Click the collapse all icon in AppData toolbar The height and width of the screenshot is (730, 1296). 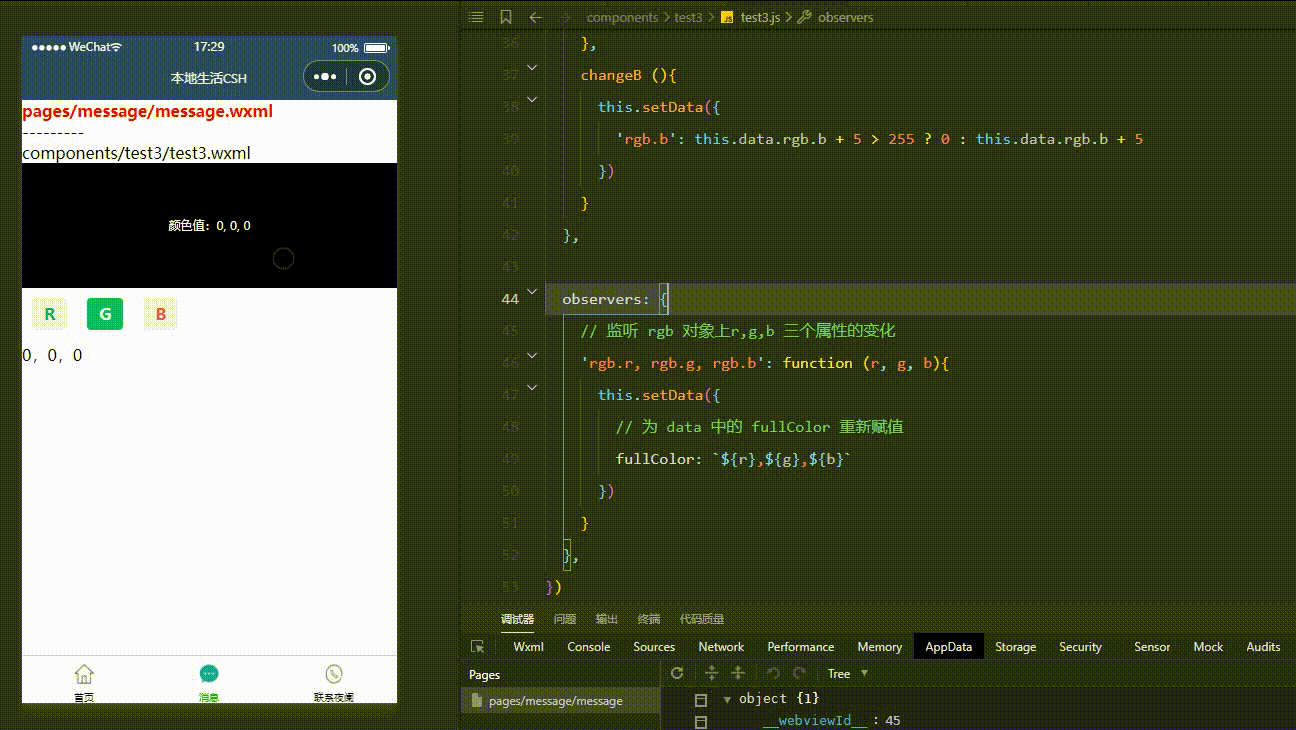click(x=738, y=673)
